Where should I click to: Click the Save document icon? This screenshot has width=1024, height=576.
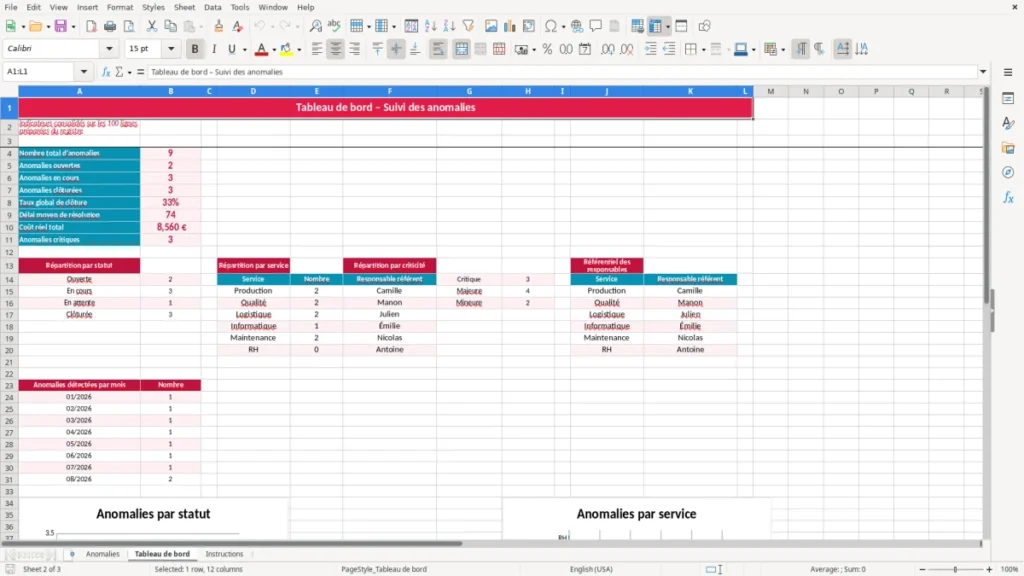pyautogui.click(x=60, y=26)
